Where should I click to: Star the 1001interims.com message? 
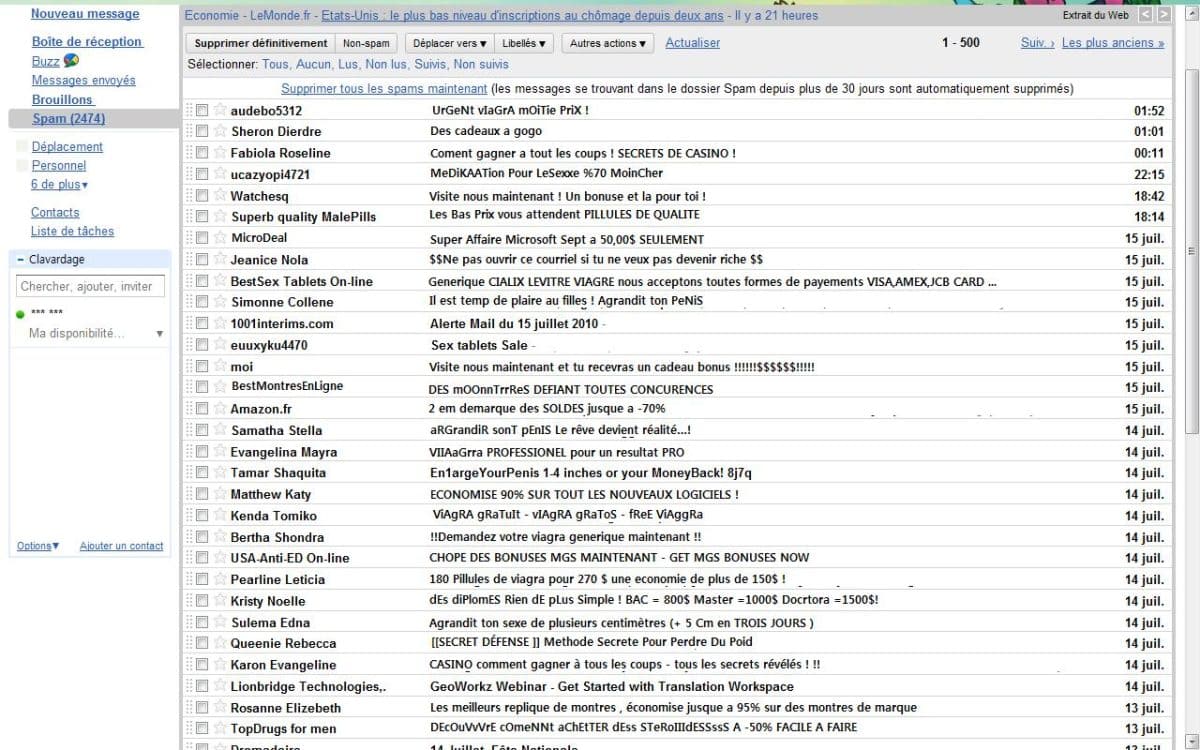pos(220,323)
